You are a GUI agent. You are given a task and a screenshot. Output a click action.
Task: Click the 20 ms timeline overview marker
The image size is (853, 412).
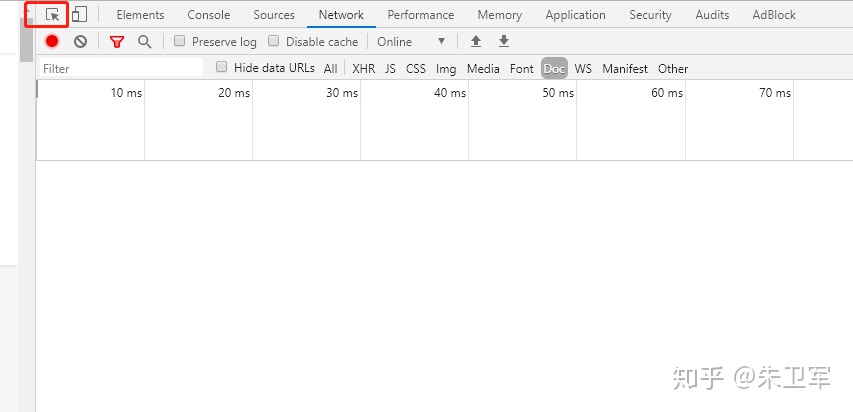tap(234, 93)
